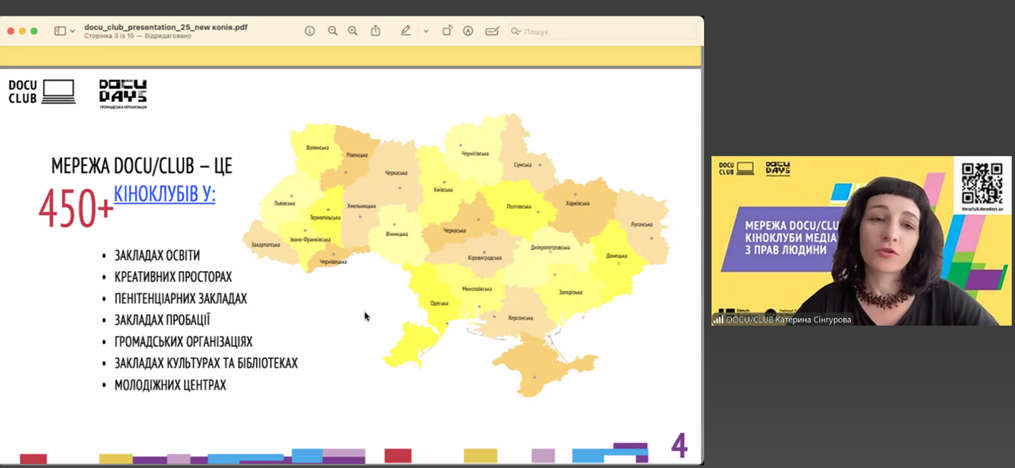Select bullet ЗАКЛАДАХ КУЛЬТУРАХ ТА БІБЛІОТЕКАХ

(x=206, y=363)
